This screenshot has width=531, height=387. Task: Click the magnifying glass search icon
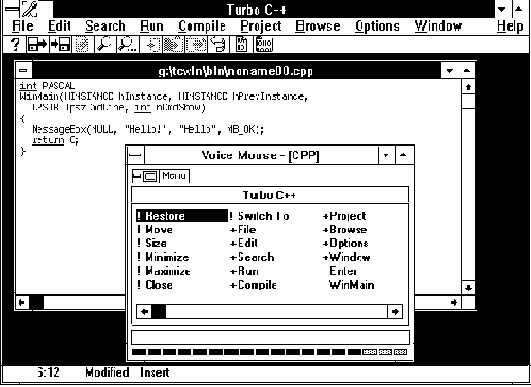[105, 44]
